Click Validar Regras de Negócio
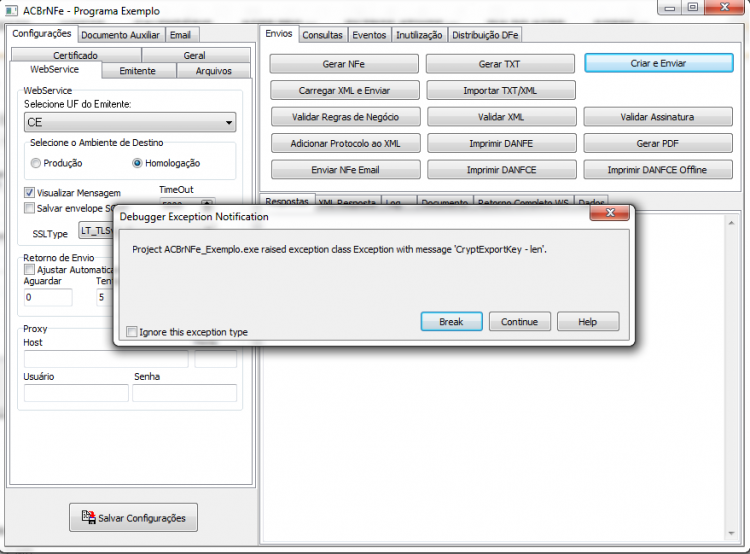Image resolution: width=750 pixels, height=554 pixels. pyautogui.click(x=345, y=117)
